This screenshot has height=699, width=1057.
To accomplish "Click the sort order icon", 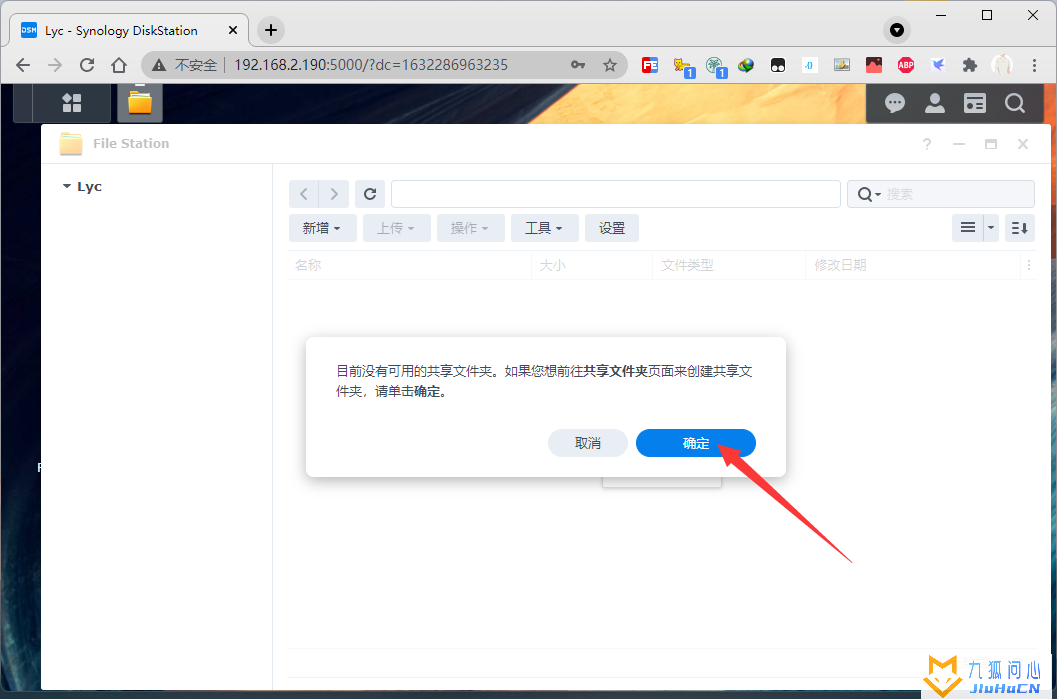I will [x=1019, y=228].
